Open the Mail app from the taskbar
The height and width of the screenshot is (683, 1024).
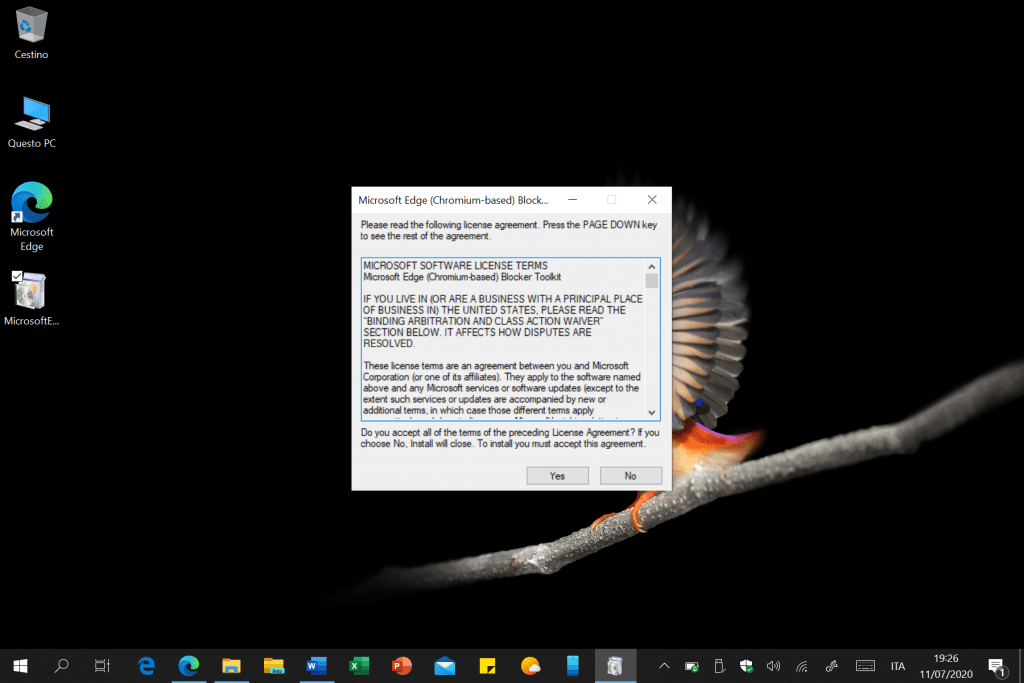click(445, 665)
